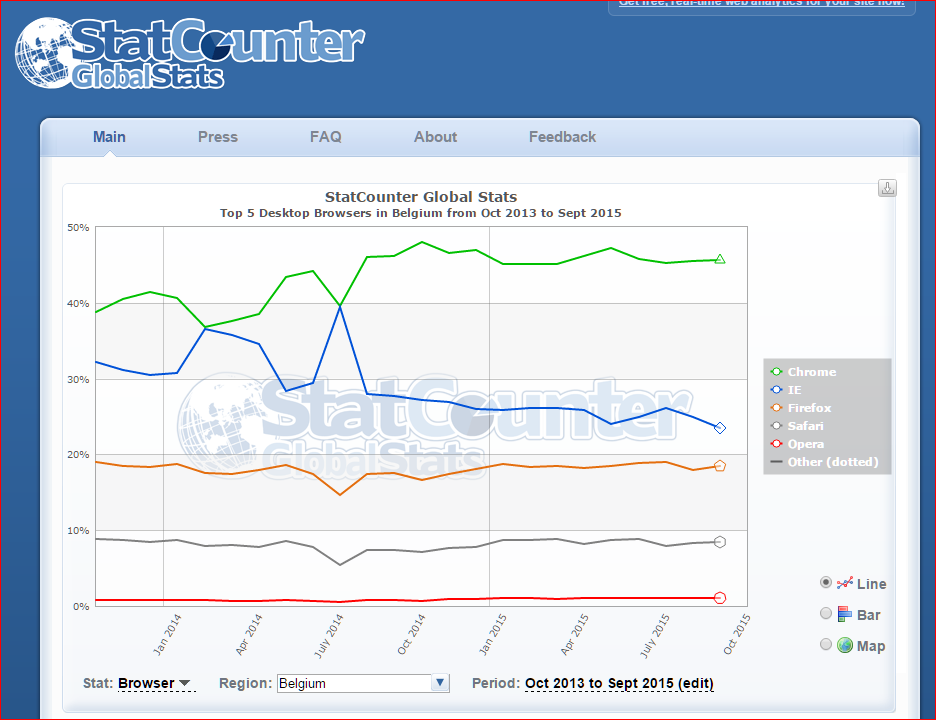Click the Bar chart icon
Screen dimensions: 936x720
(x=845, y=615)
